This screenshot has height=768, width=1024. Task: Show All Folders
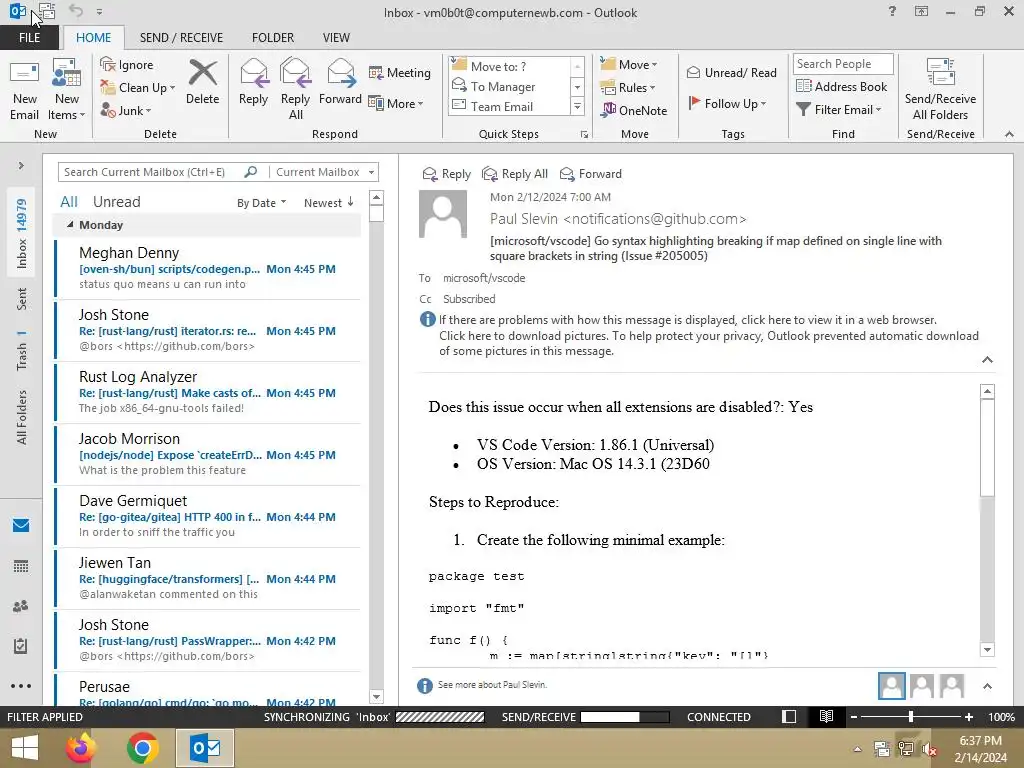[22, 417]
